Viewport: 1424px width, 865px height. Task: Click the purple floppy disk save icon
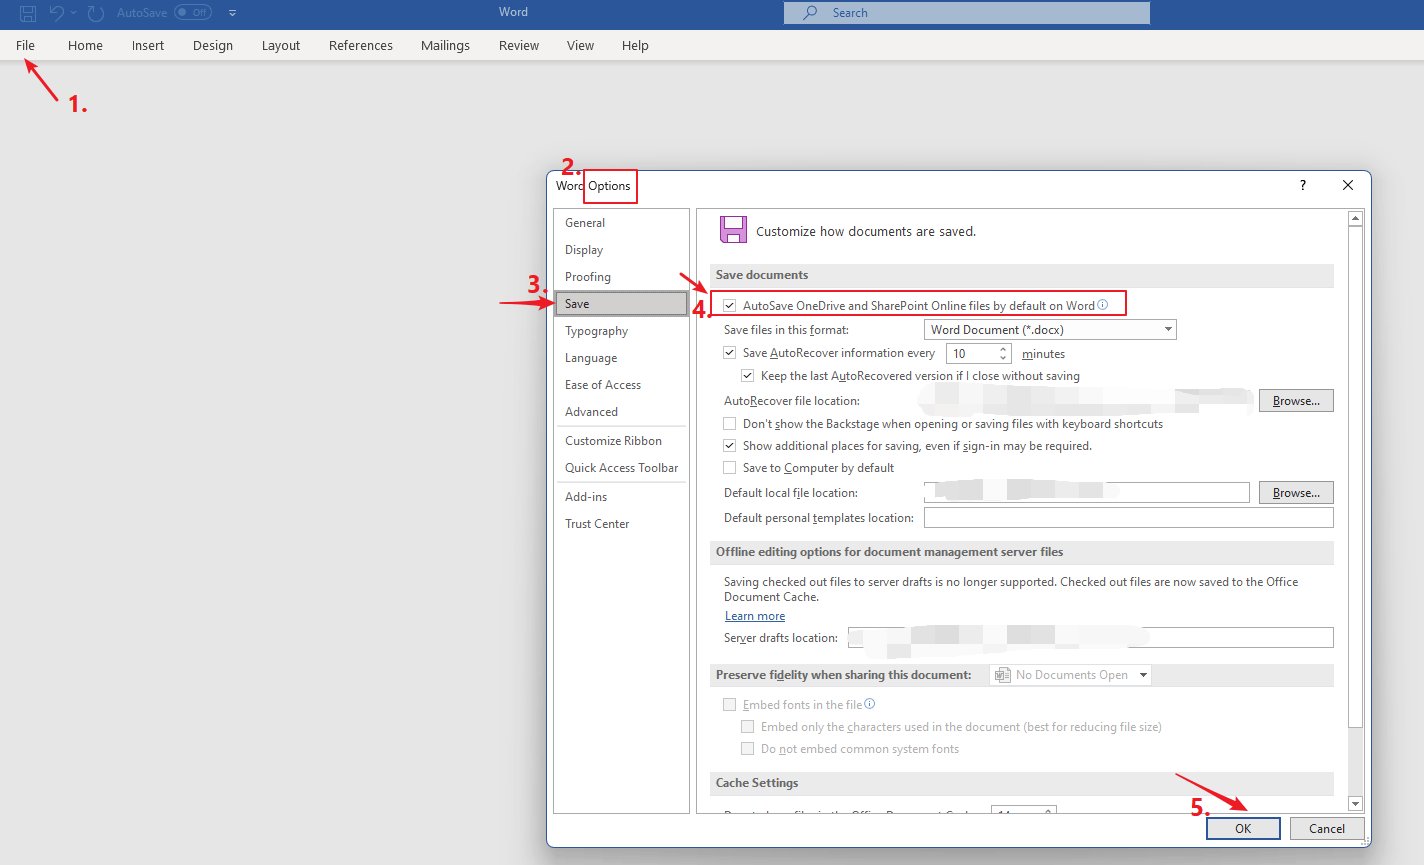coord(733,230)
